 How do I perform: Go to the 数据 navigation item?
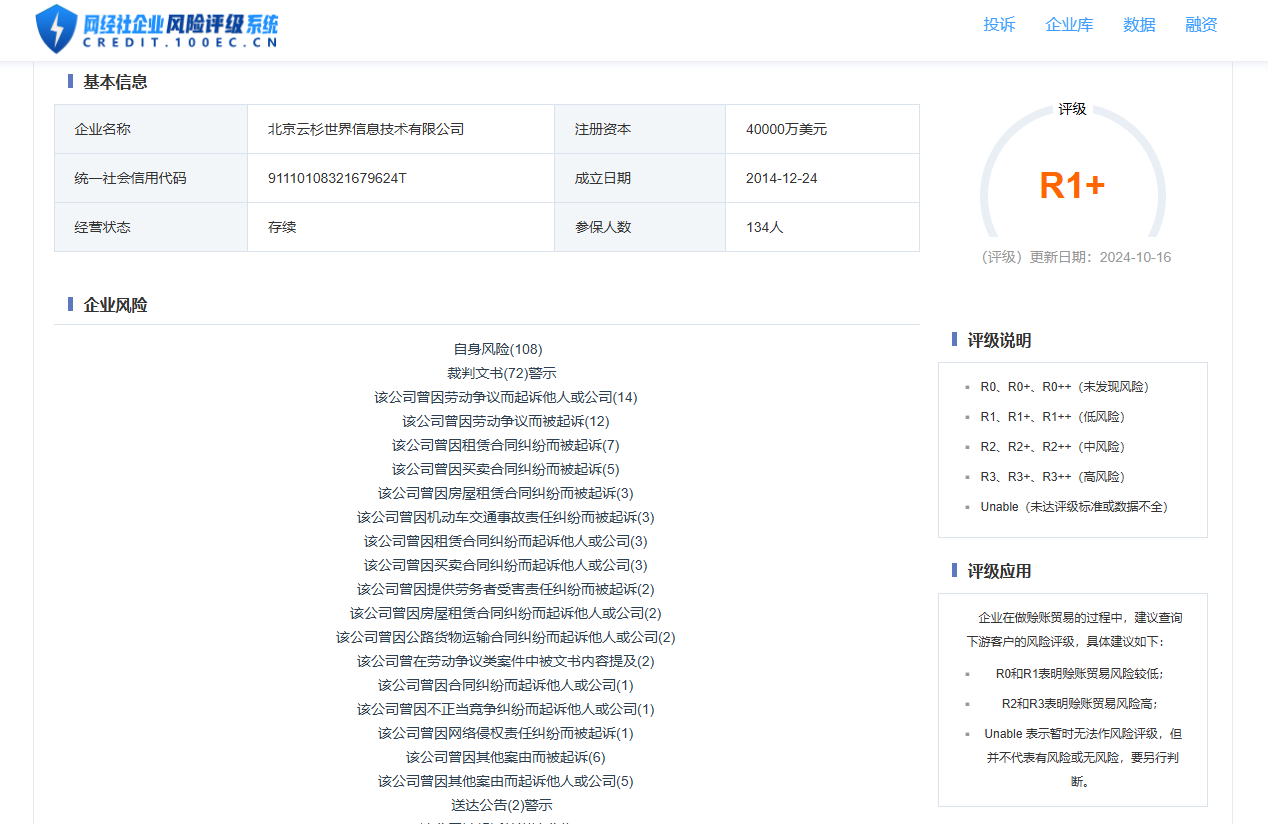tap(1139, 25)
